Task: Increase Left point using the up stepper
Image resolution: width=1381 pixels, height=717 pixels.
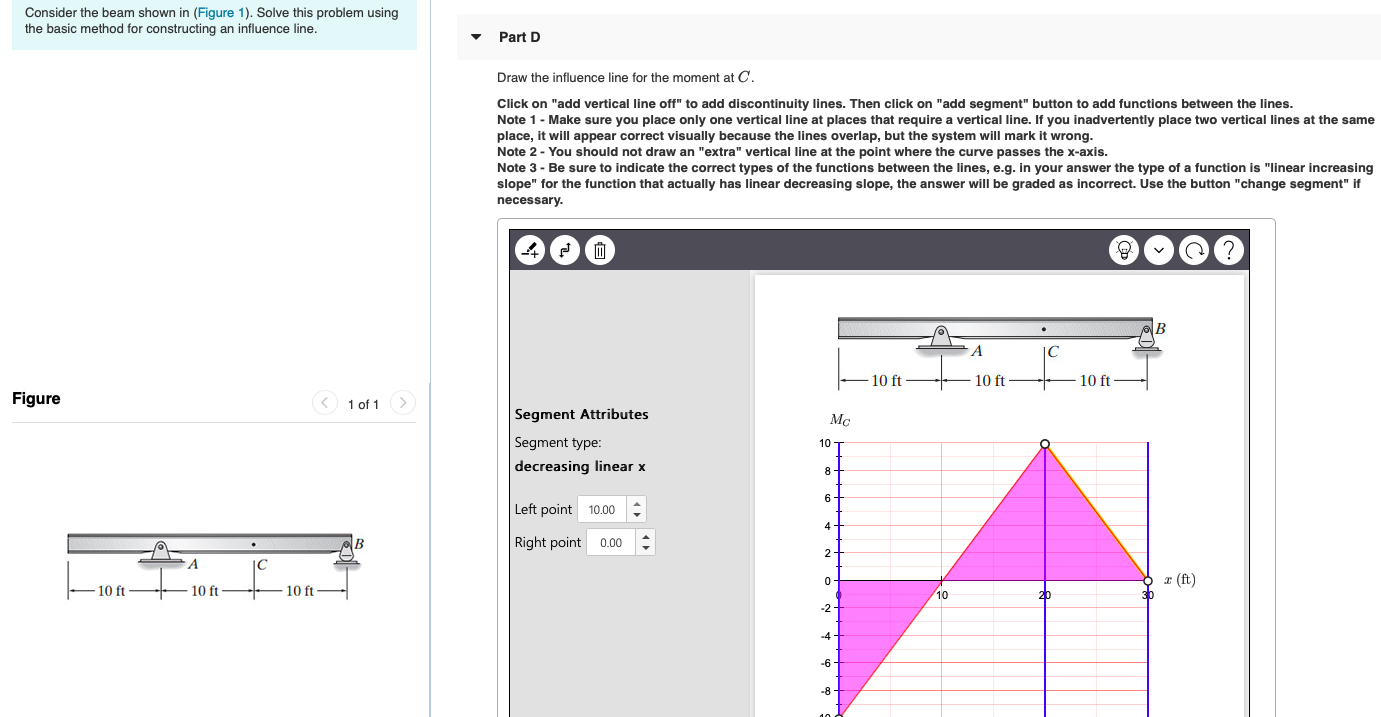Action: tap(637, 504)
